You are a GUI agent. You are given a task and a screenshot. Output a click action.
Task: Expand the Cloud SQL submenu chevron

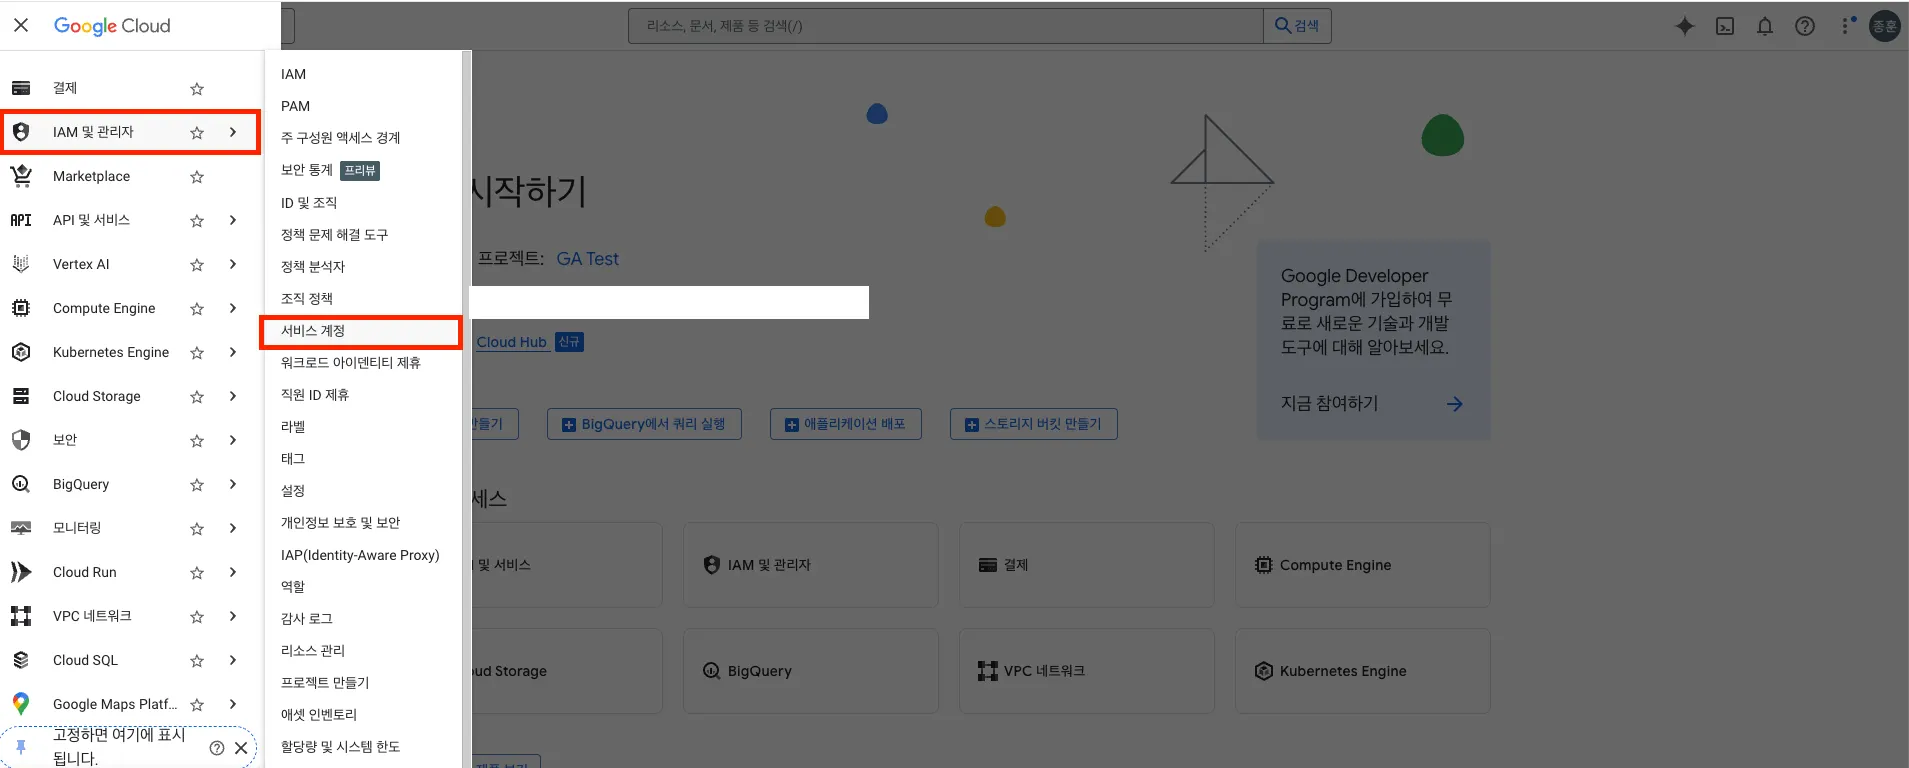click(233, 660)
